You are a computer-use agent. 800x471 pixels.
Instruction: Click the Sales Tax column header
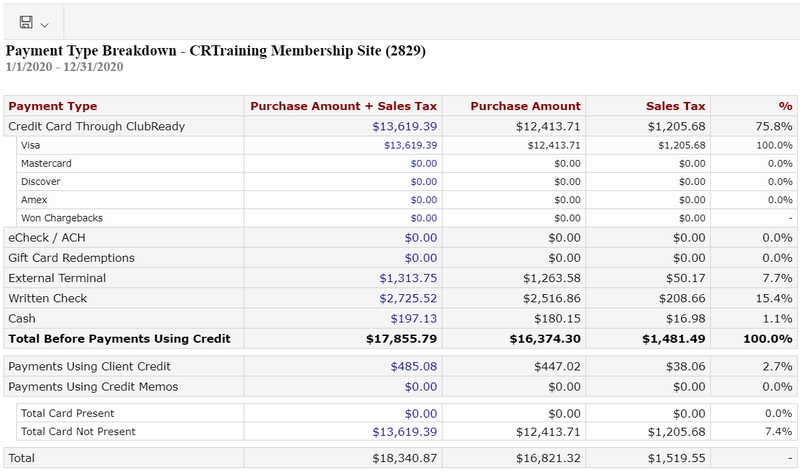pos(676,106)
